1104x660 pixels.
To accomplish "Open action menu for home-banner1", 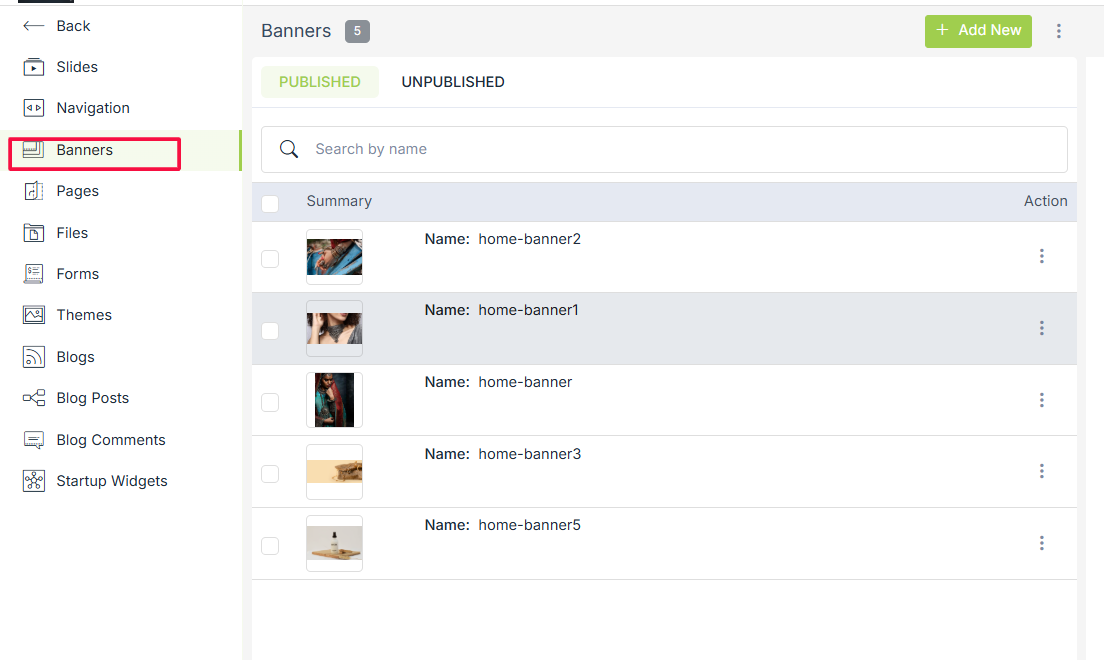I will pyautogui.click(x=1041, y=328).
